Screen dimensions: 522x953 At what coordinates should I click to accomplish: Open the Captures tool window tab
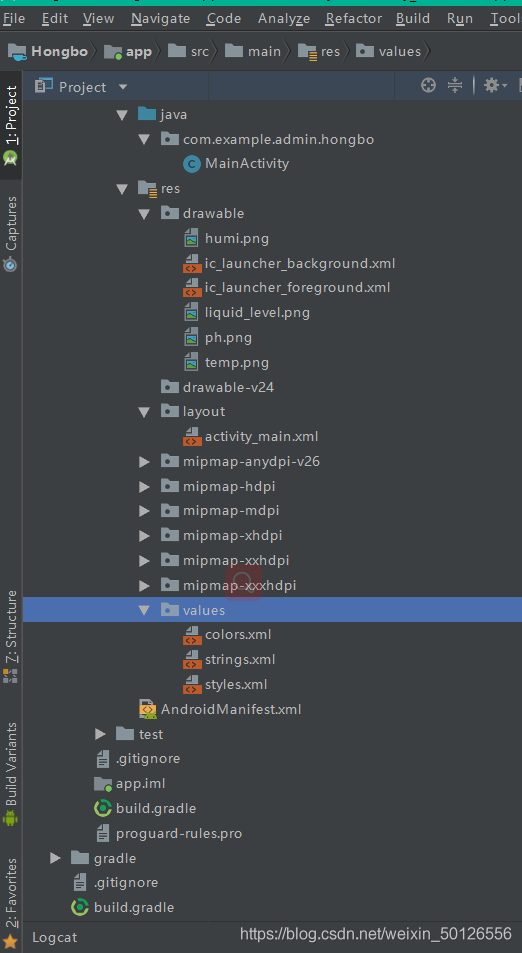11,233
